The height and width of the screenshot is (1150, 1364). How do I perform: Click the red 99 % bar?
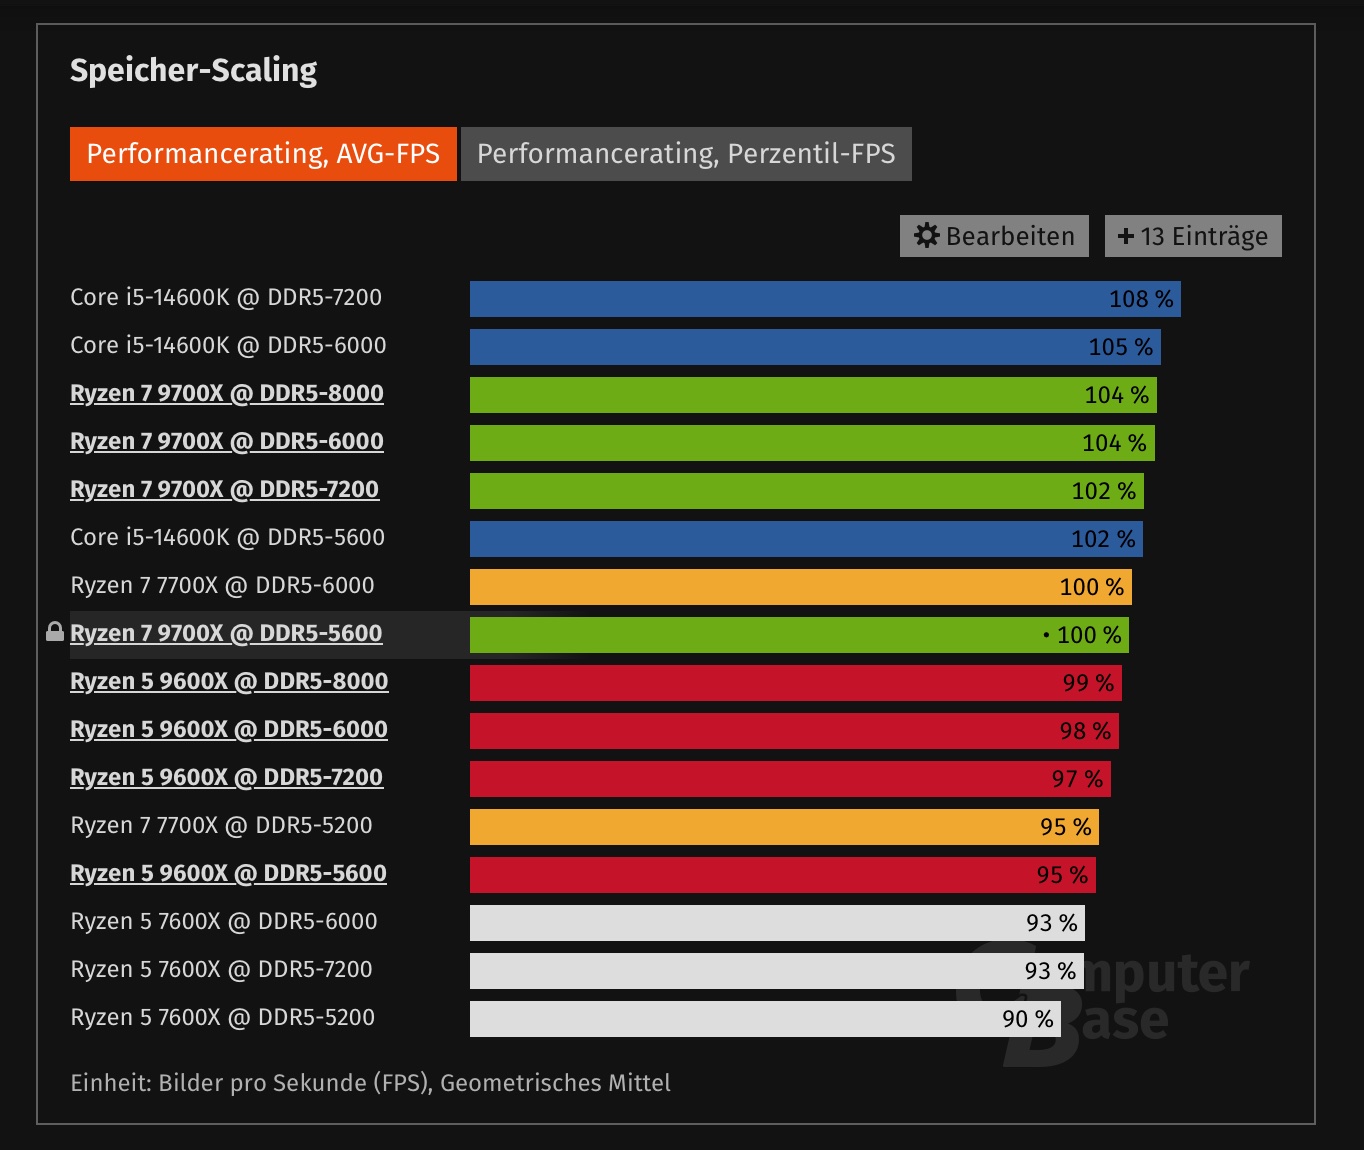(x=796, y=683)
